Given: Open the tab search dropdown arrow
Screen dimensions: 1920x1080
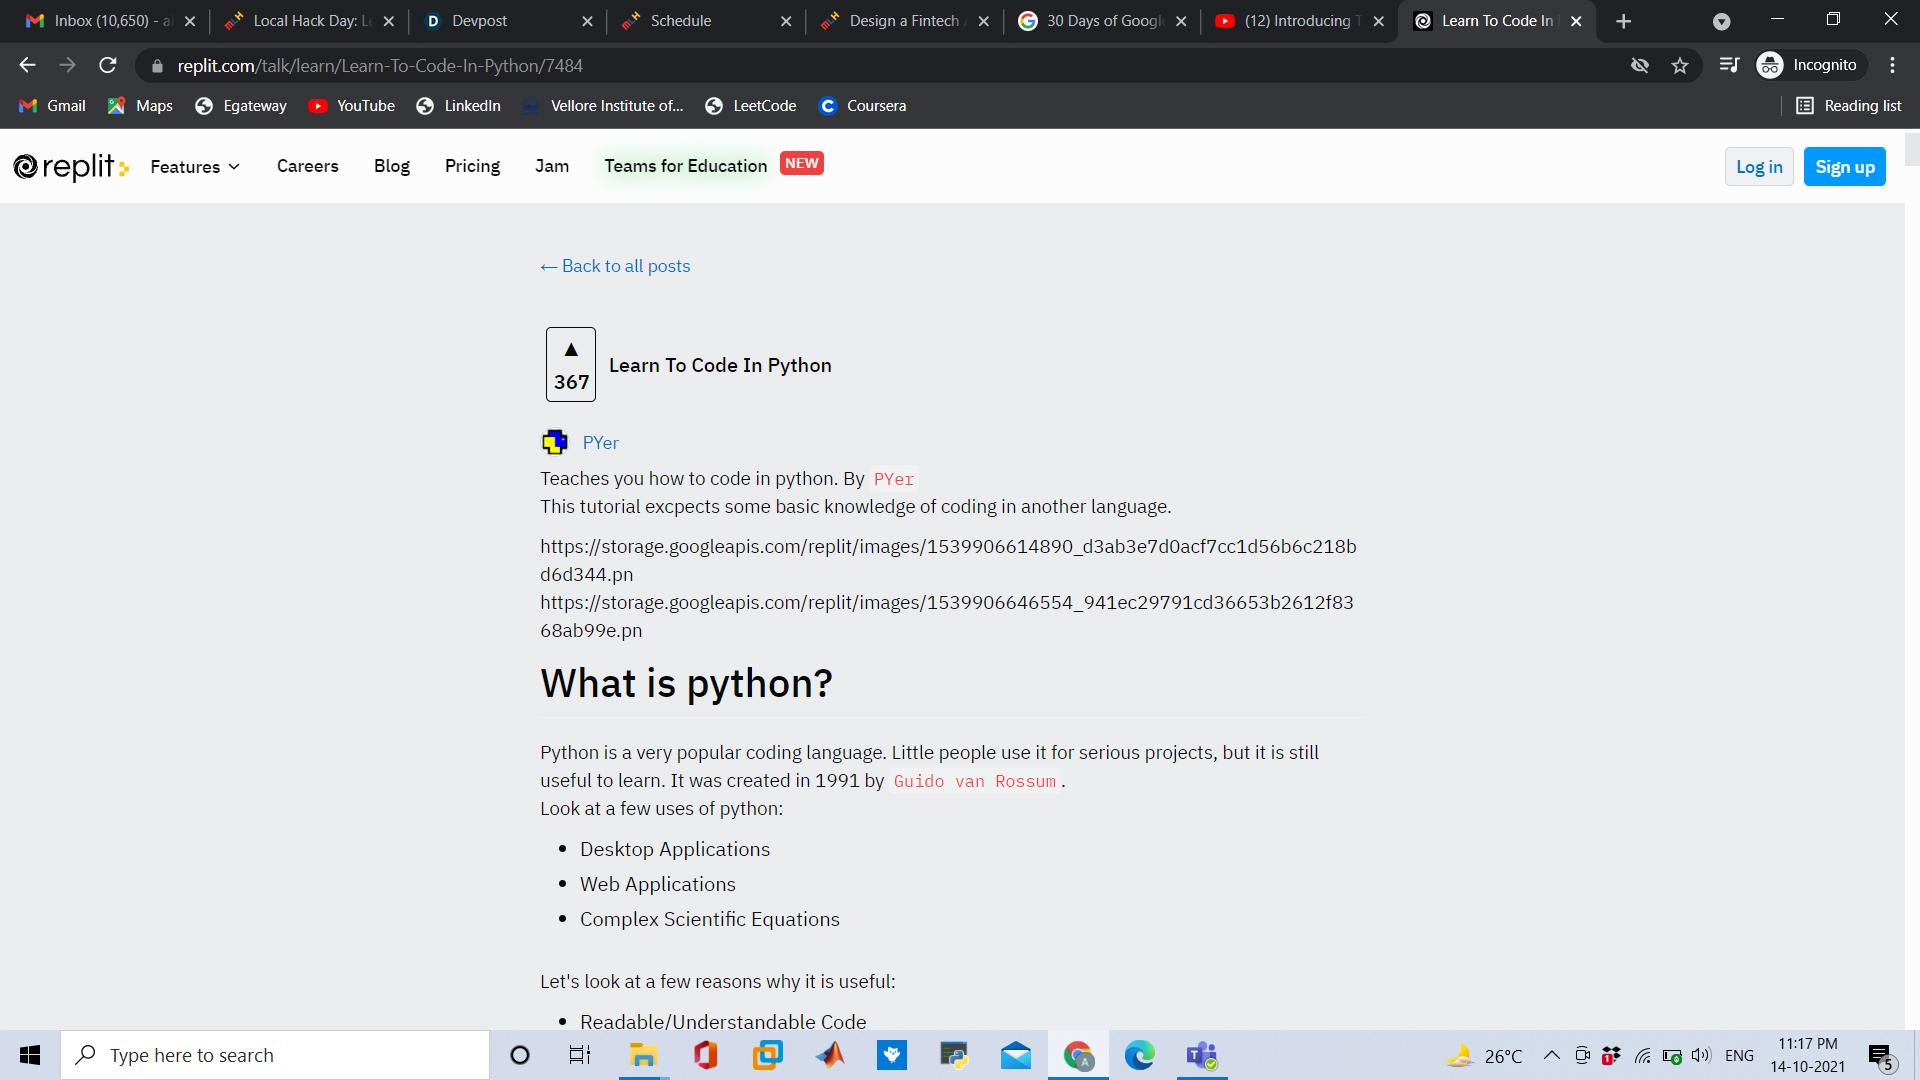Looking at the screenshot, I should click(x=1721, y=21).
